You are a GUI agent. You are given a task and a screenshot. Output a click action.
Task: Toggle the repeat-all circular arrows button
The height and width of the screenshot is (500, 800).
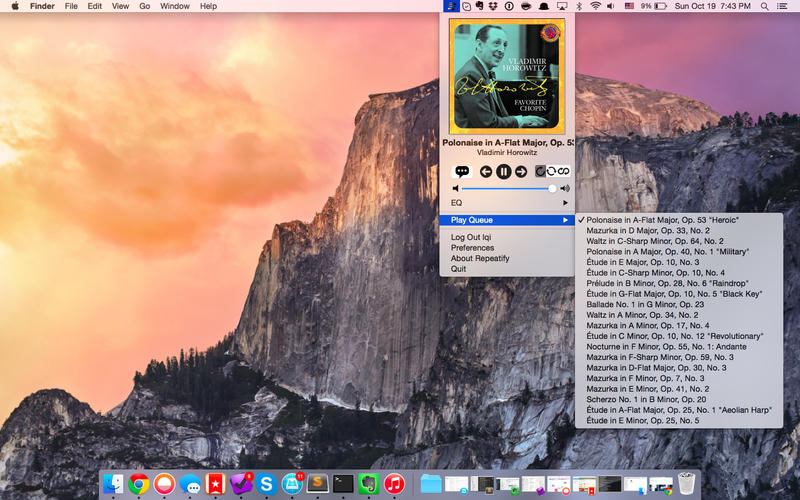click(x=552, y=172)
